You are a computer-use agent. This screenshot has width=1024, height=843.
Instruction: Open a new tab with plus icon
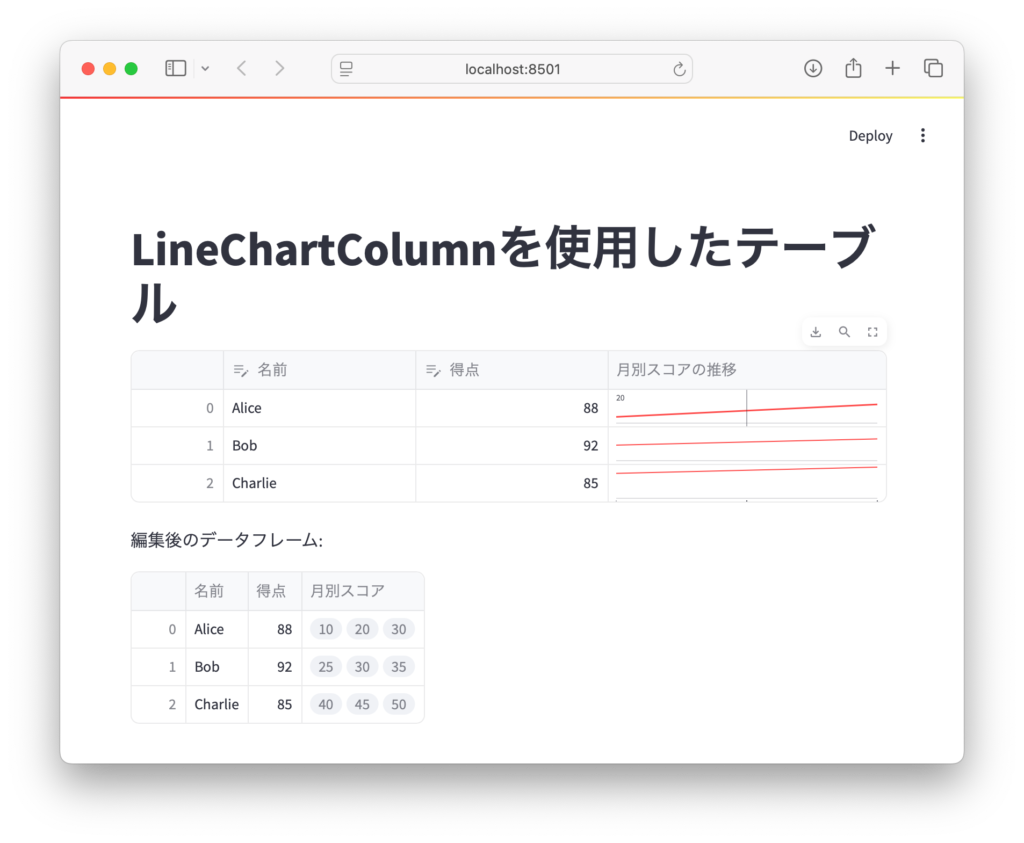(892, 68)
